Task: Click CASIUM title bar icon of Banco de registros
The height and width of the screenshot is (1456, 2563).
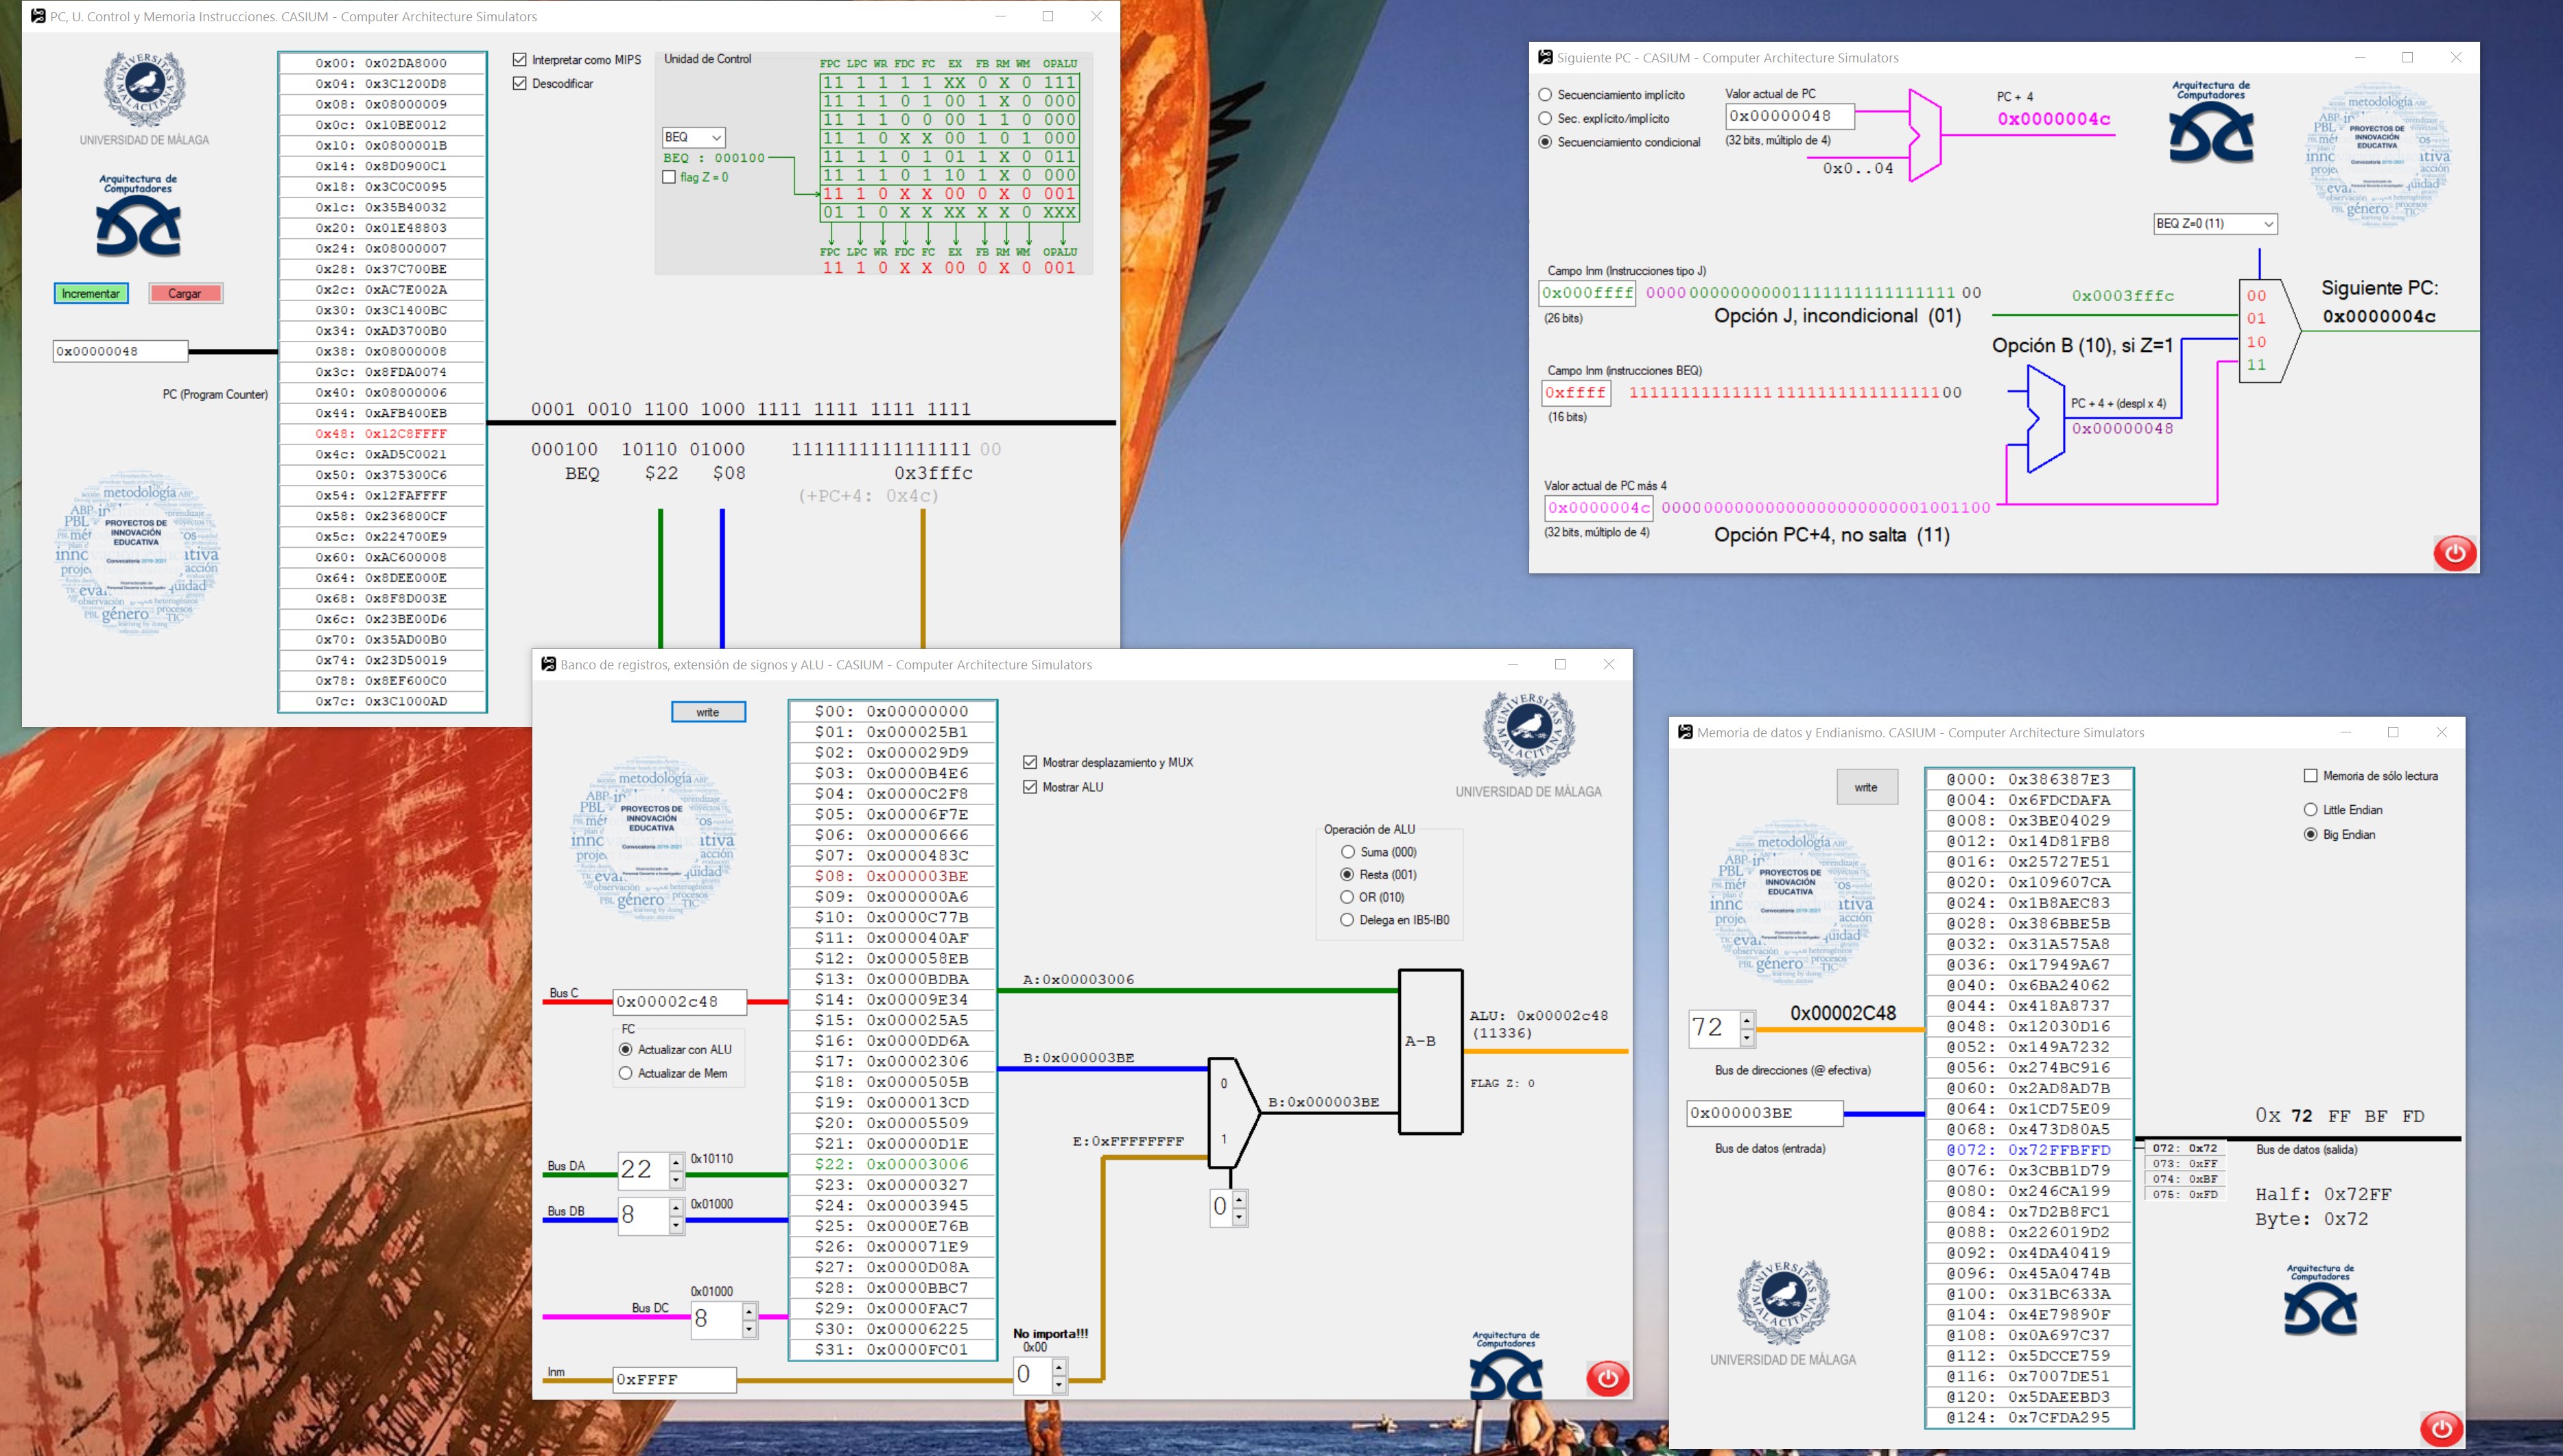Action: [x=548, y=664]
